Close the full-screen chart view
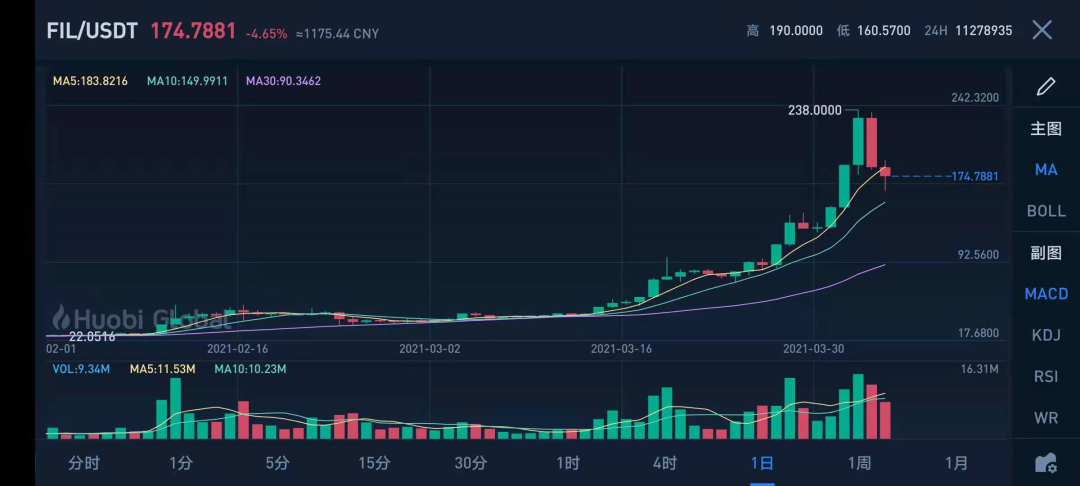The image size is (1080, 486). point(1042,30)
